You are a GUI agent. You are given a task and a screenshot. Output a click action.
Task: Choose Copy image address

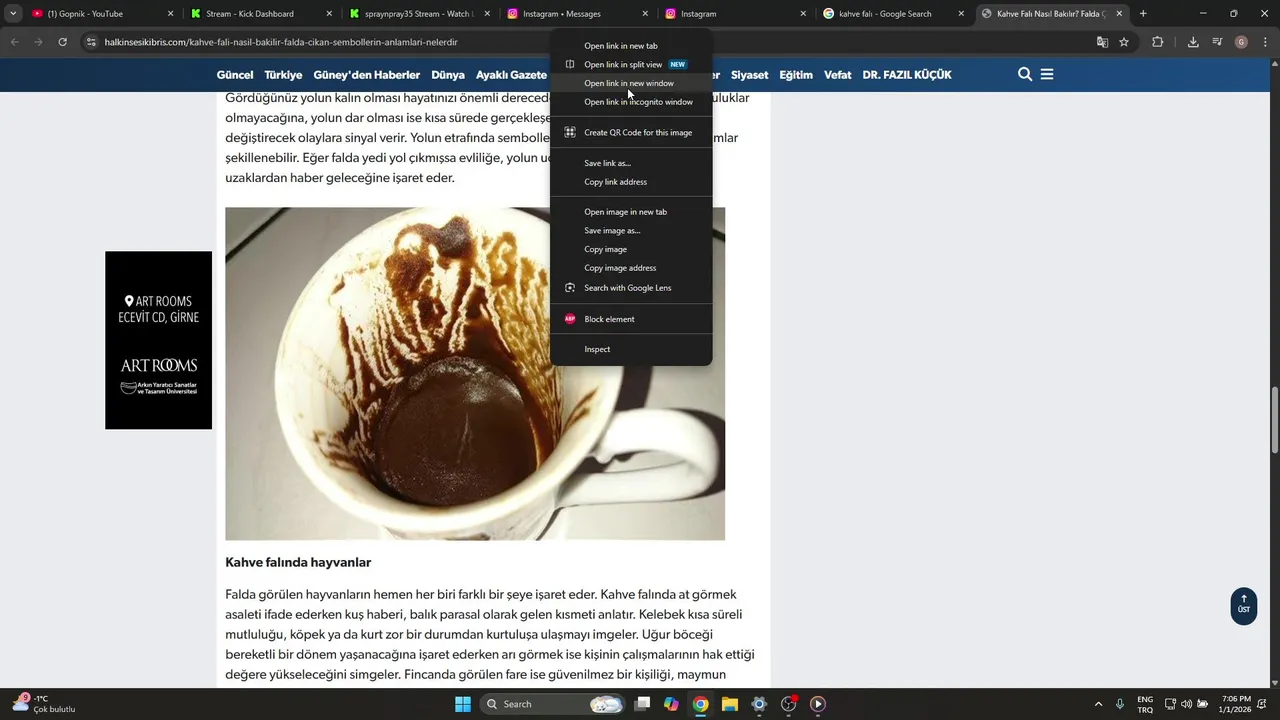631,268
